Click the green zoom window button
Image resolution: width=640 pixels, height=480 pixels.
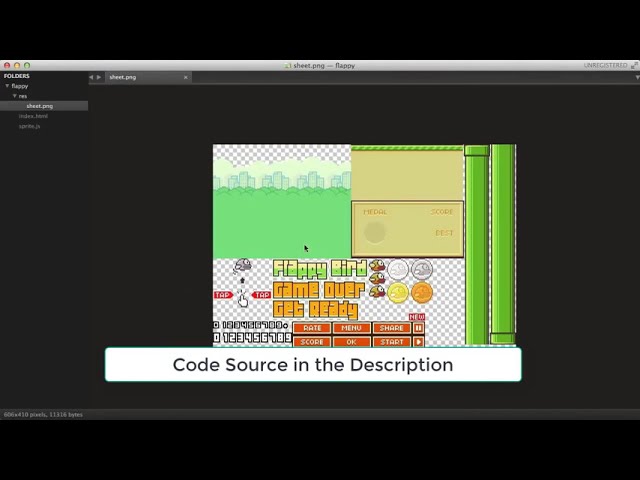tap(27, 65)
